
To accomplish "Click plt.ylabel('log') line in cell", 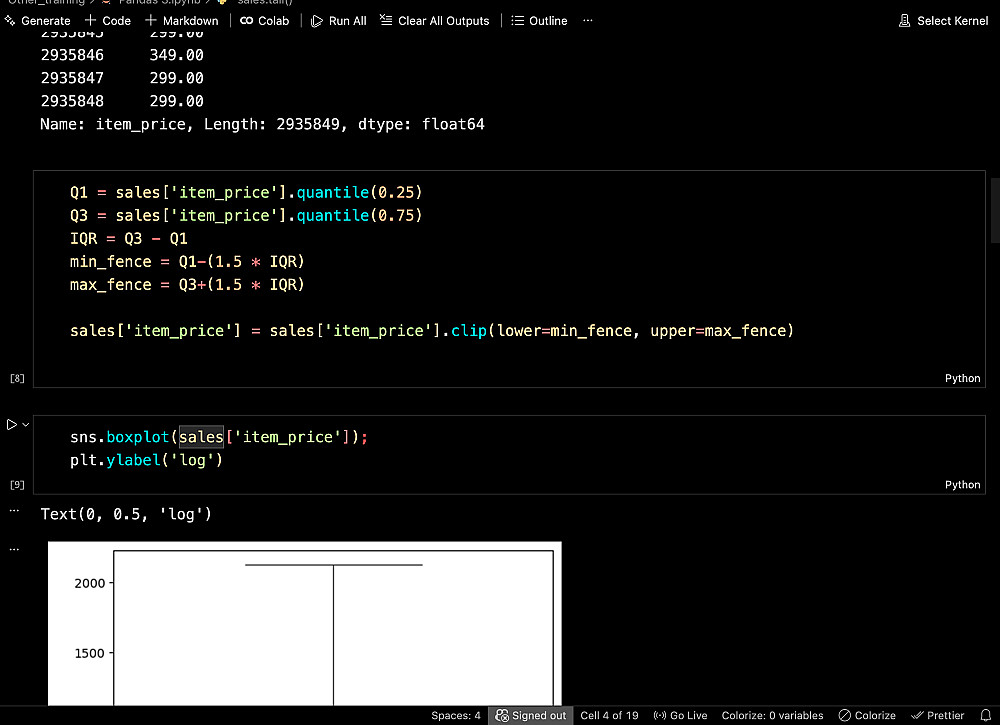I will [x=146, y=460].
